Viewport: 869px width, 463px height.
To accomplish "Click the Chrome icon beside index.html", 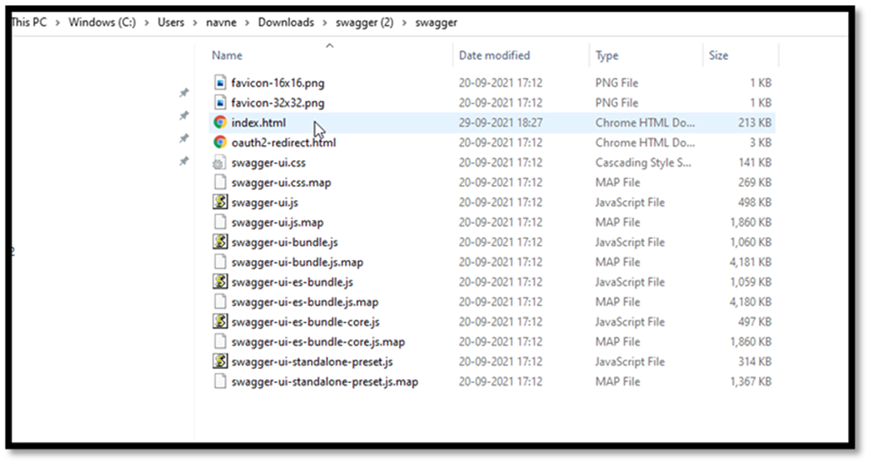I will click(220, 122).
